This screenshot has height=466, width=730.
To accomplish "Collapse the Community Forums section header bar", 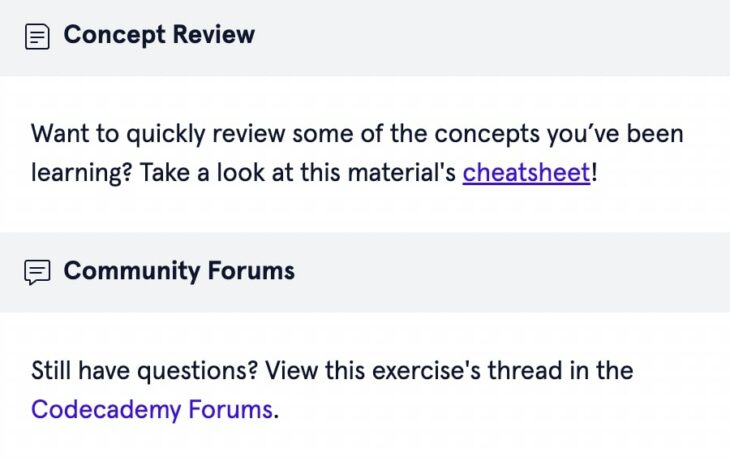I will click(x=500, y=272).
